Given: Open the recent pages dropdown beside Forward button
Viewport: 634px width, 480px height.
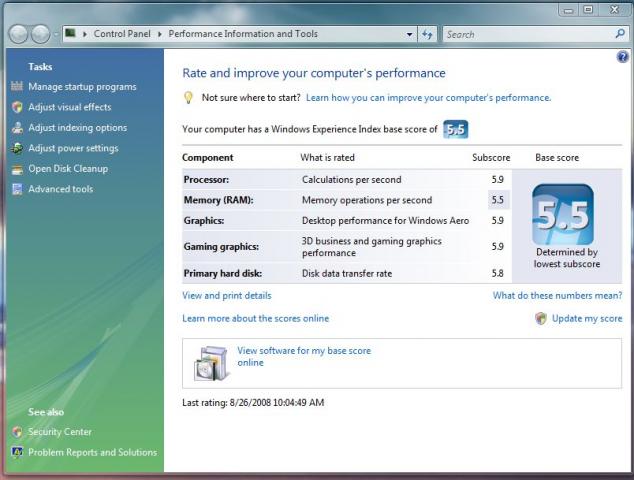Looking at the screenshot, I should [x=56, y=34].
